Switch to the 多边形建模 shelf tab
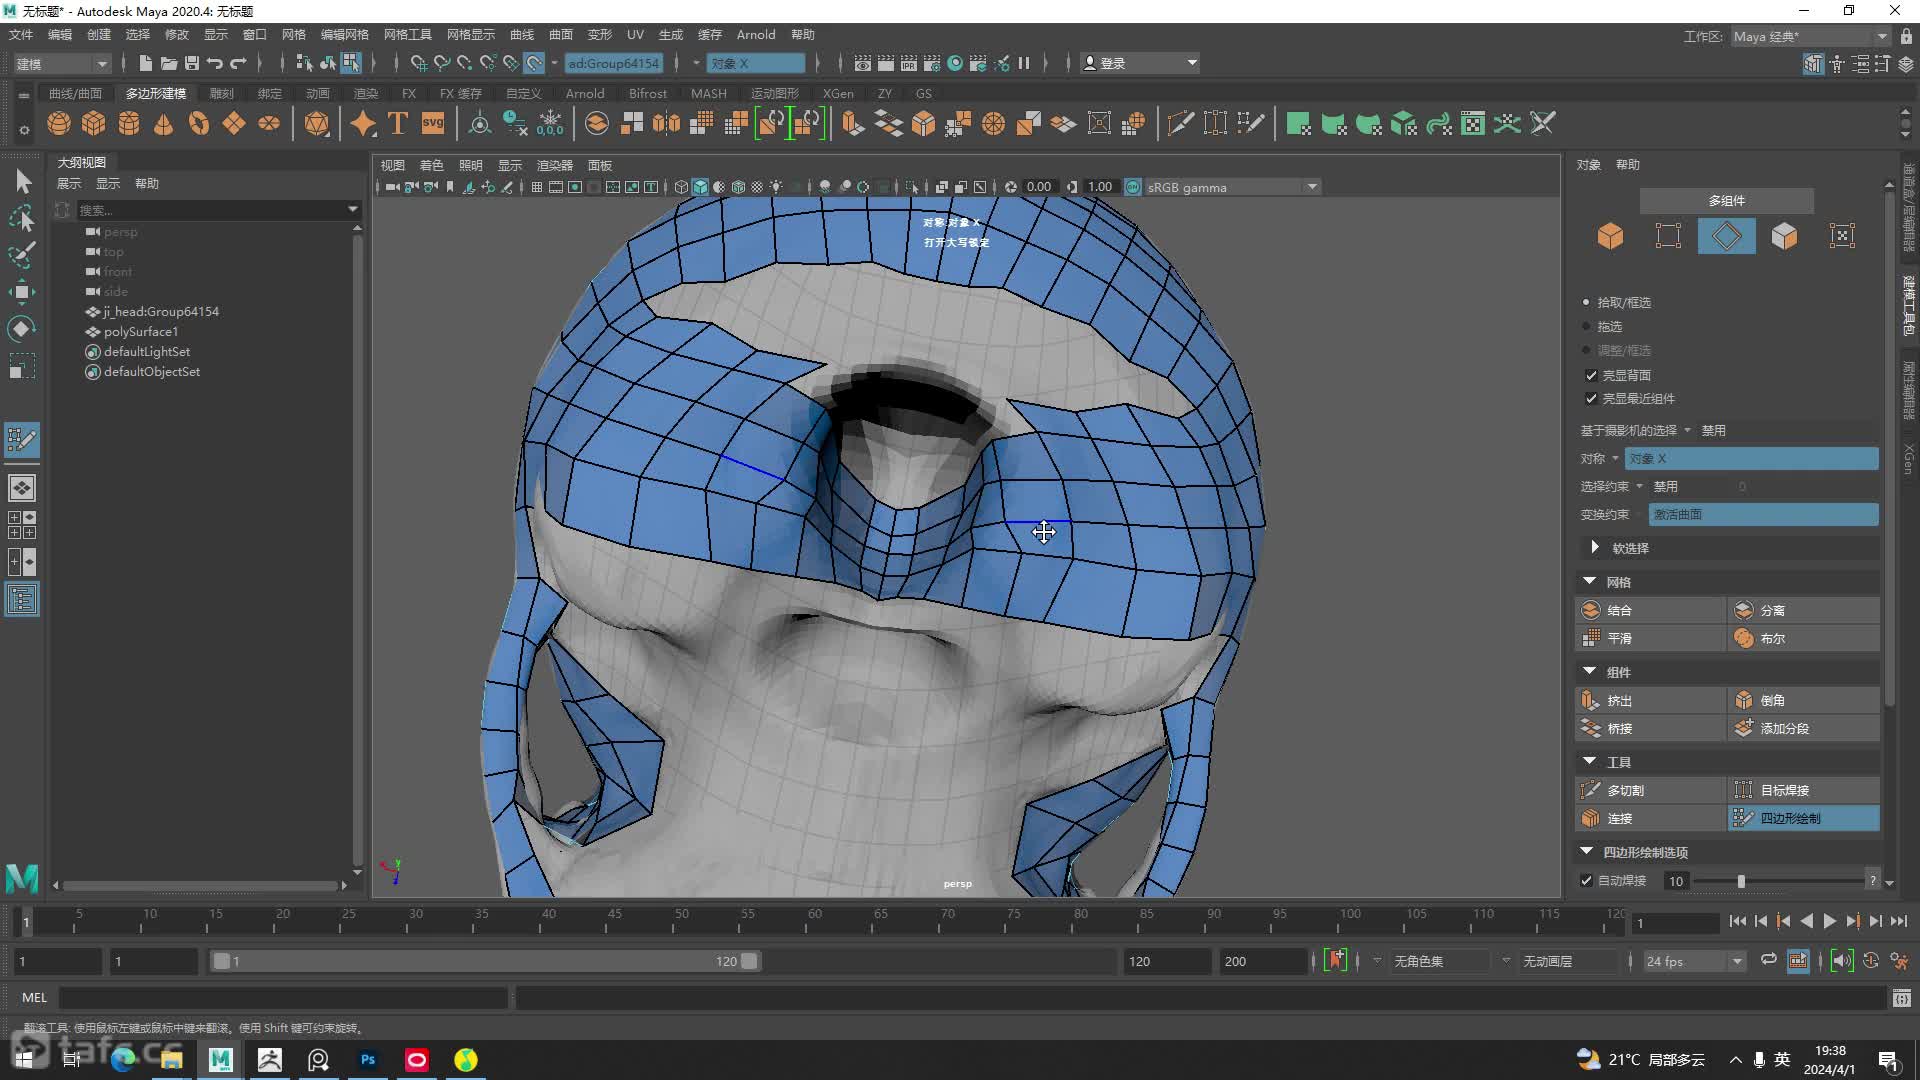The image size is (1920, 1080). [x=156, y=93]
